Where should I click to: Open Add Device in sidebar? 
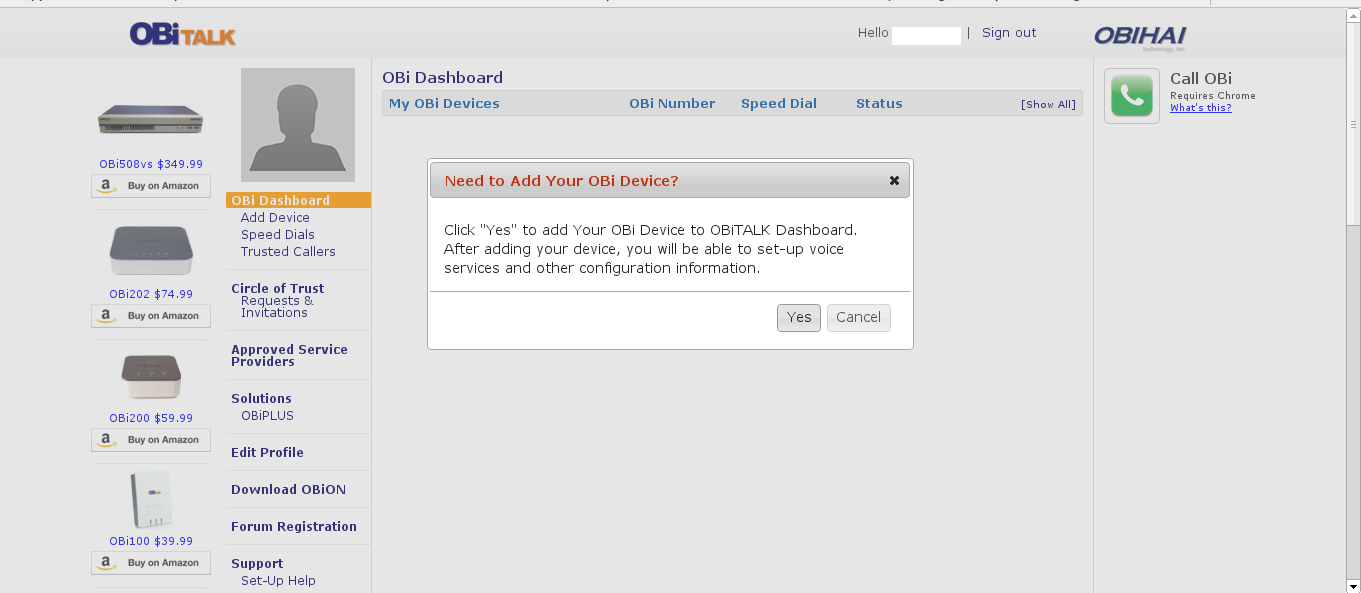coord(275,218)
